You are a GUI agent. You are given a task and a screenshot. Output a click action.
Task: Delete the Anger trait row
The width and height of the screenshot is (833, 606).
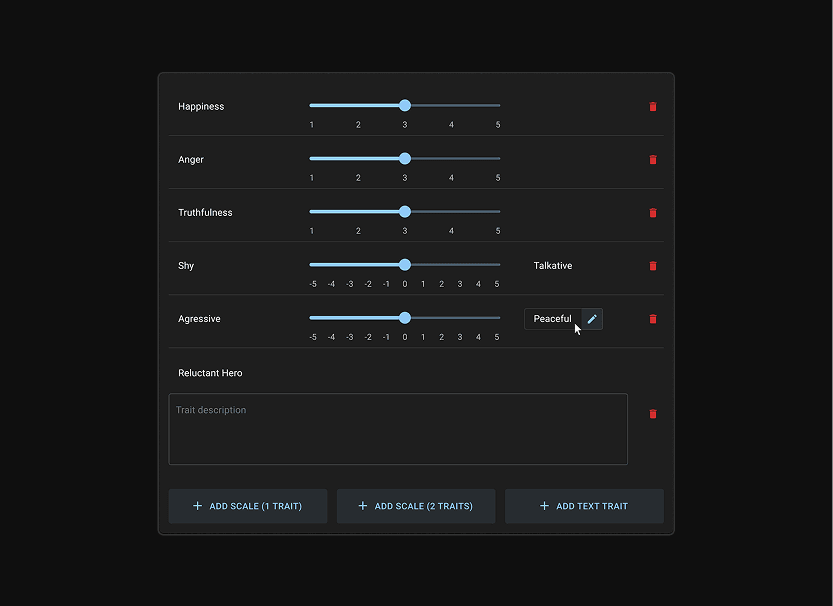(x=653, y=160)
